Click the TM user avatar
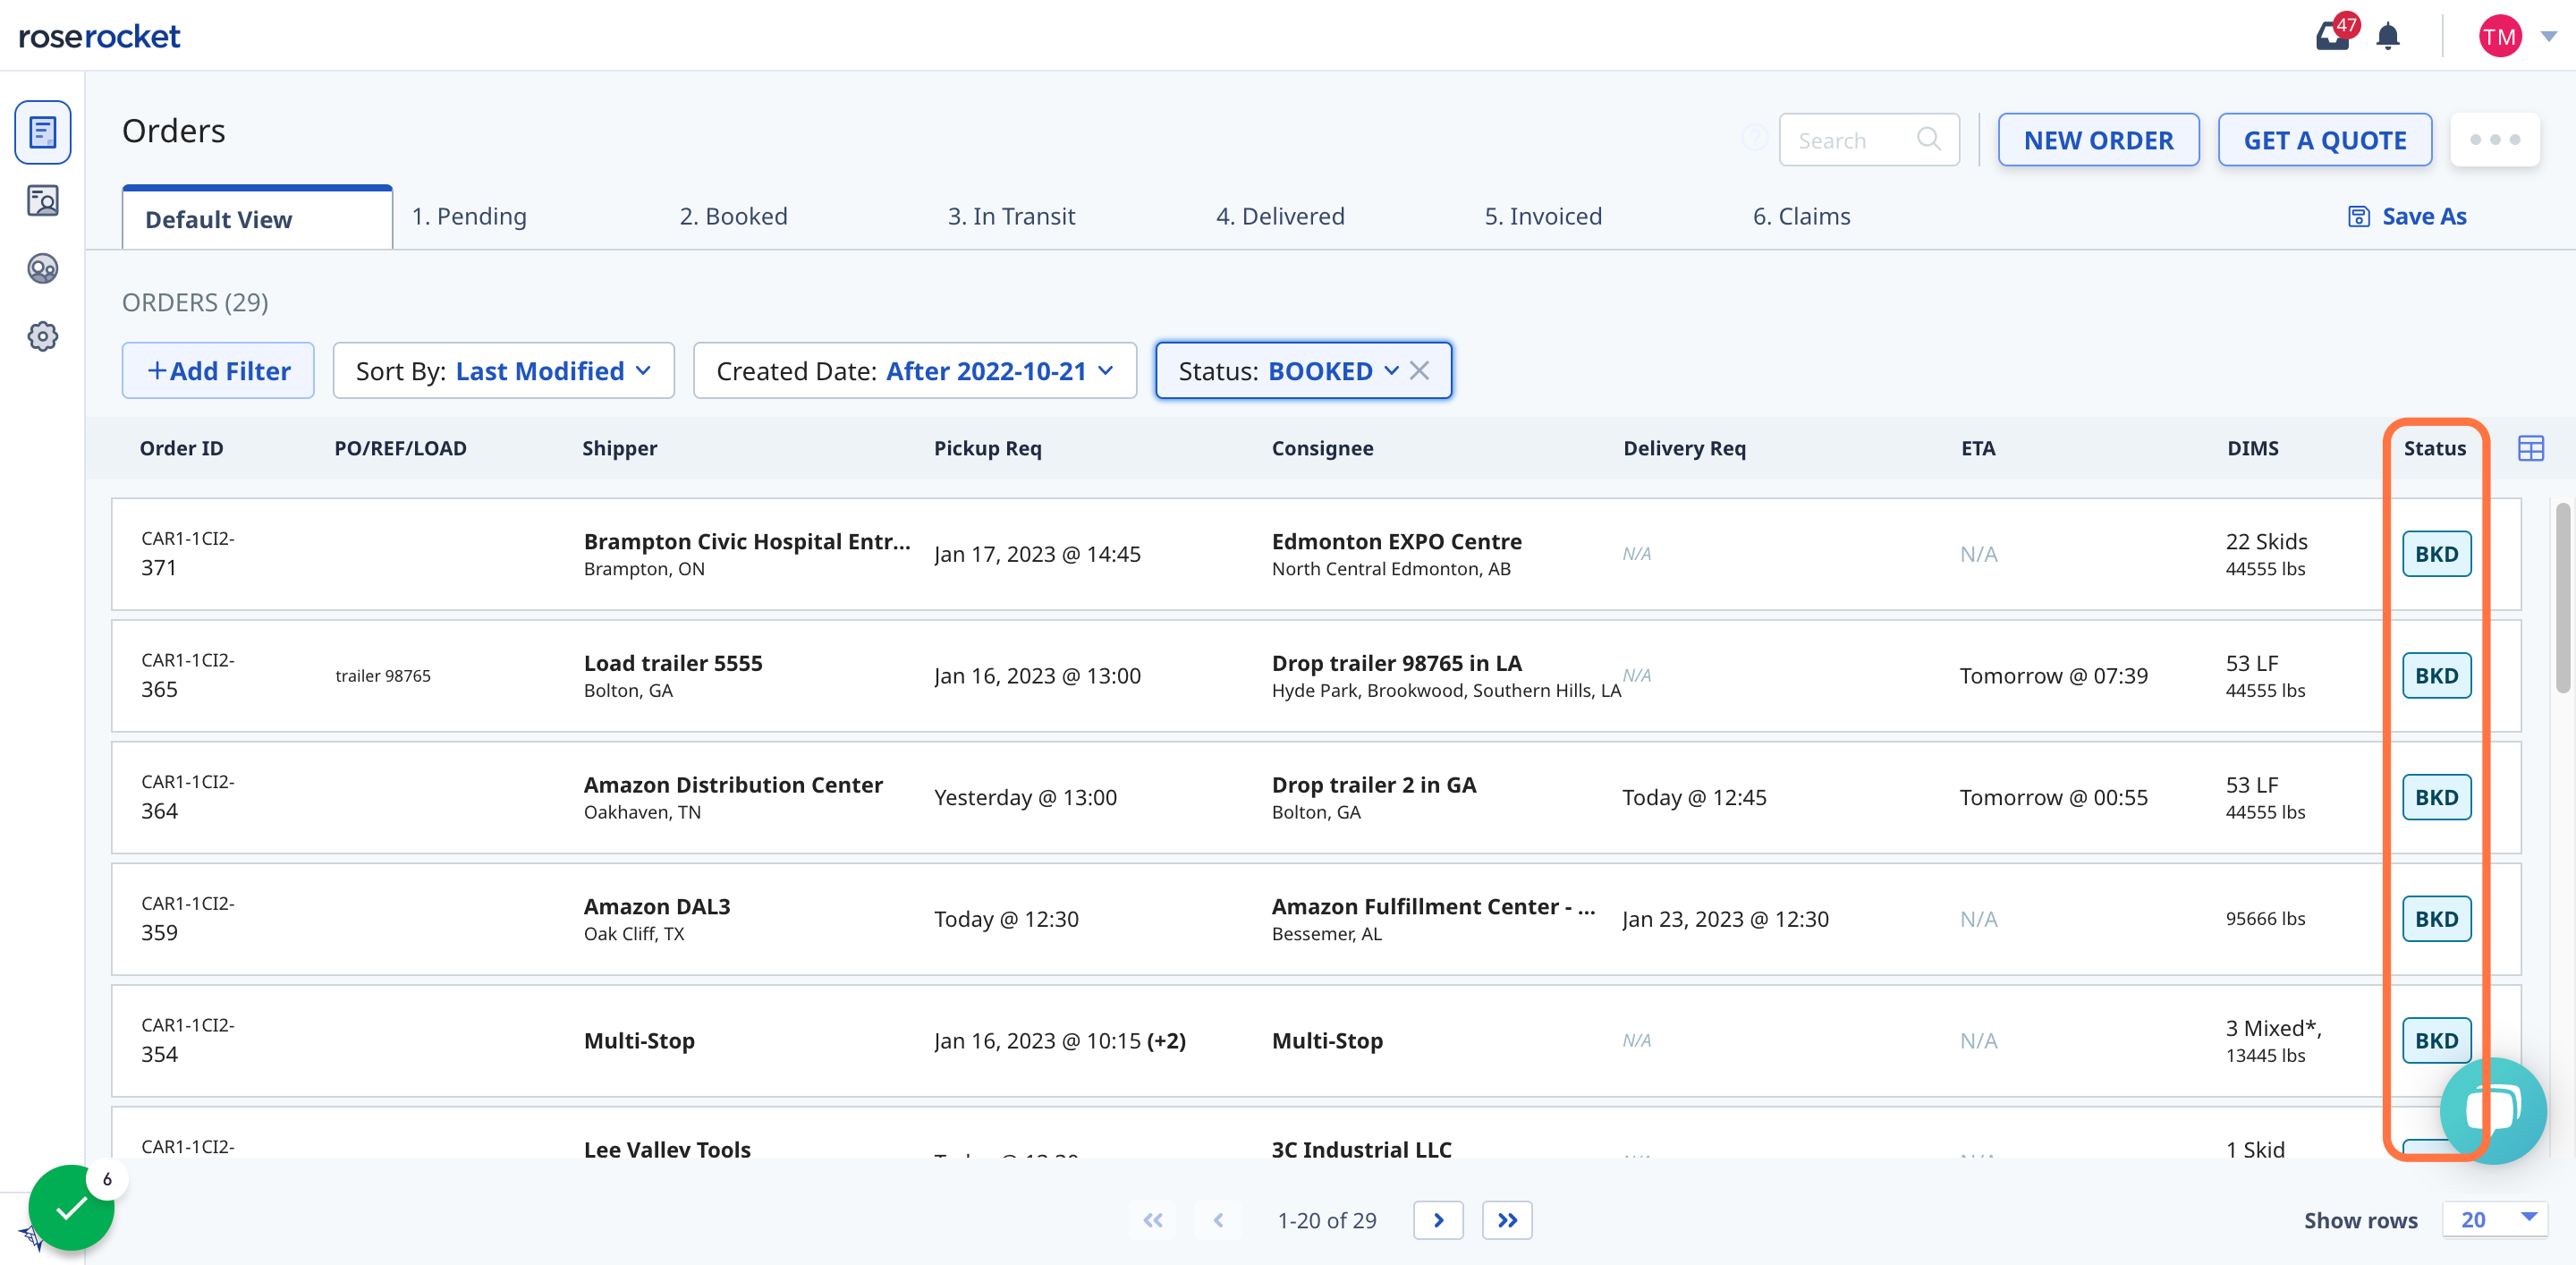The image size is (2576, 1265). (x=2499, y=36)
